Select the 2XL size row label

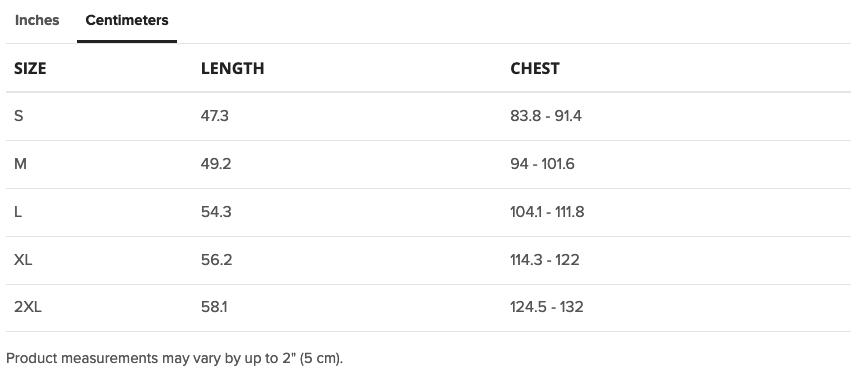click(27, 307)
